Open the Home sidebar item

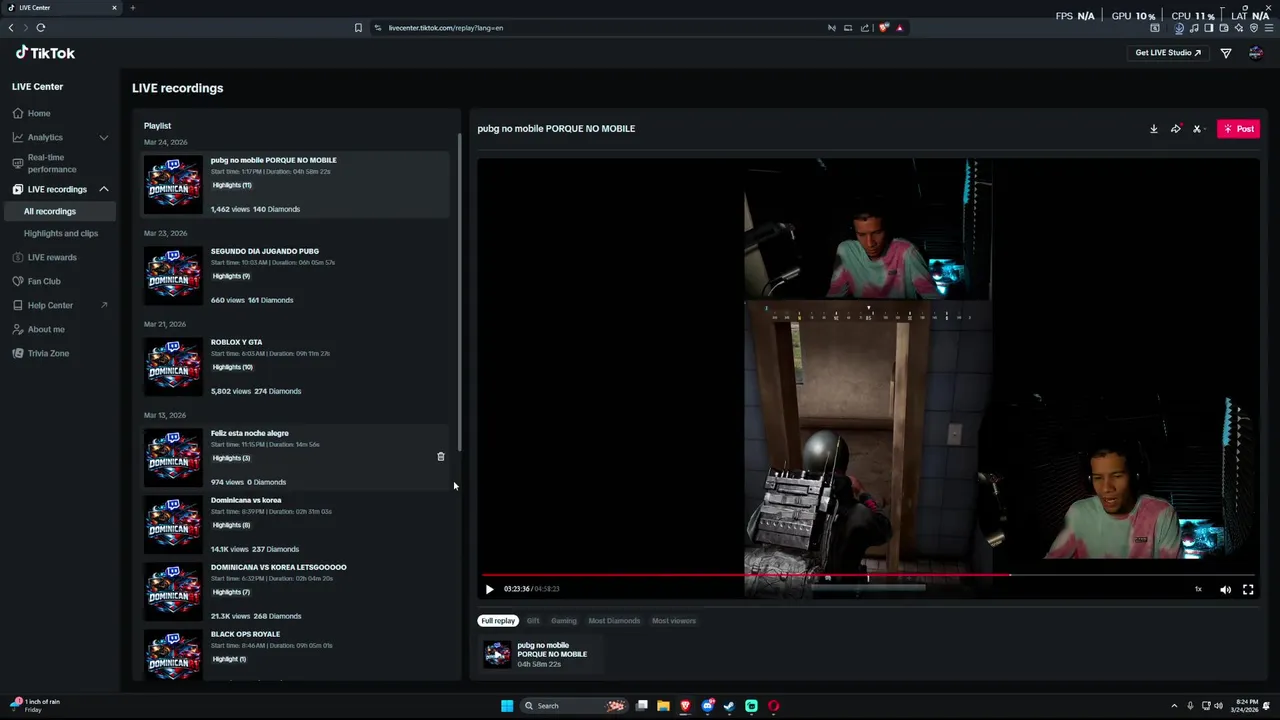pos(39,113)
